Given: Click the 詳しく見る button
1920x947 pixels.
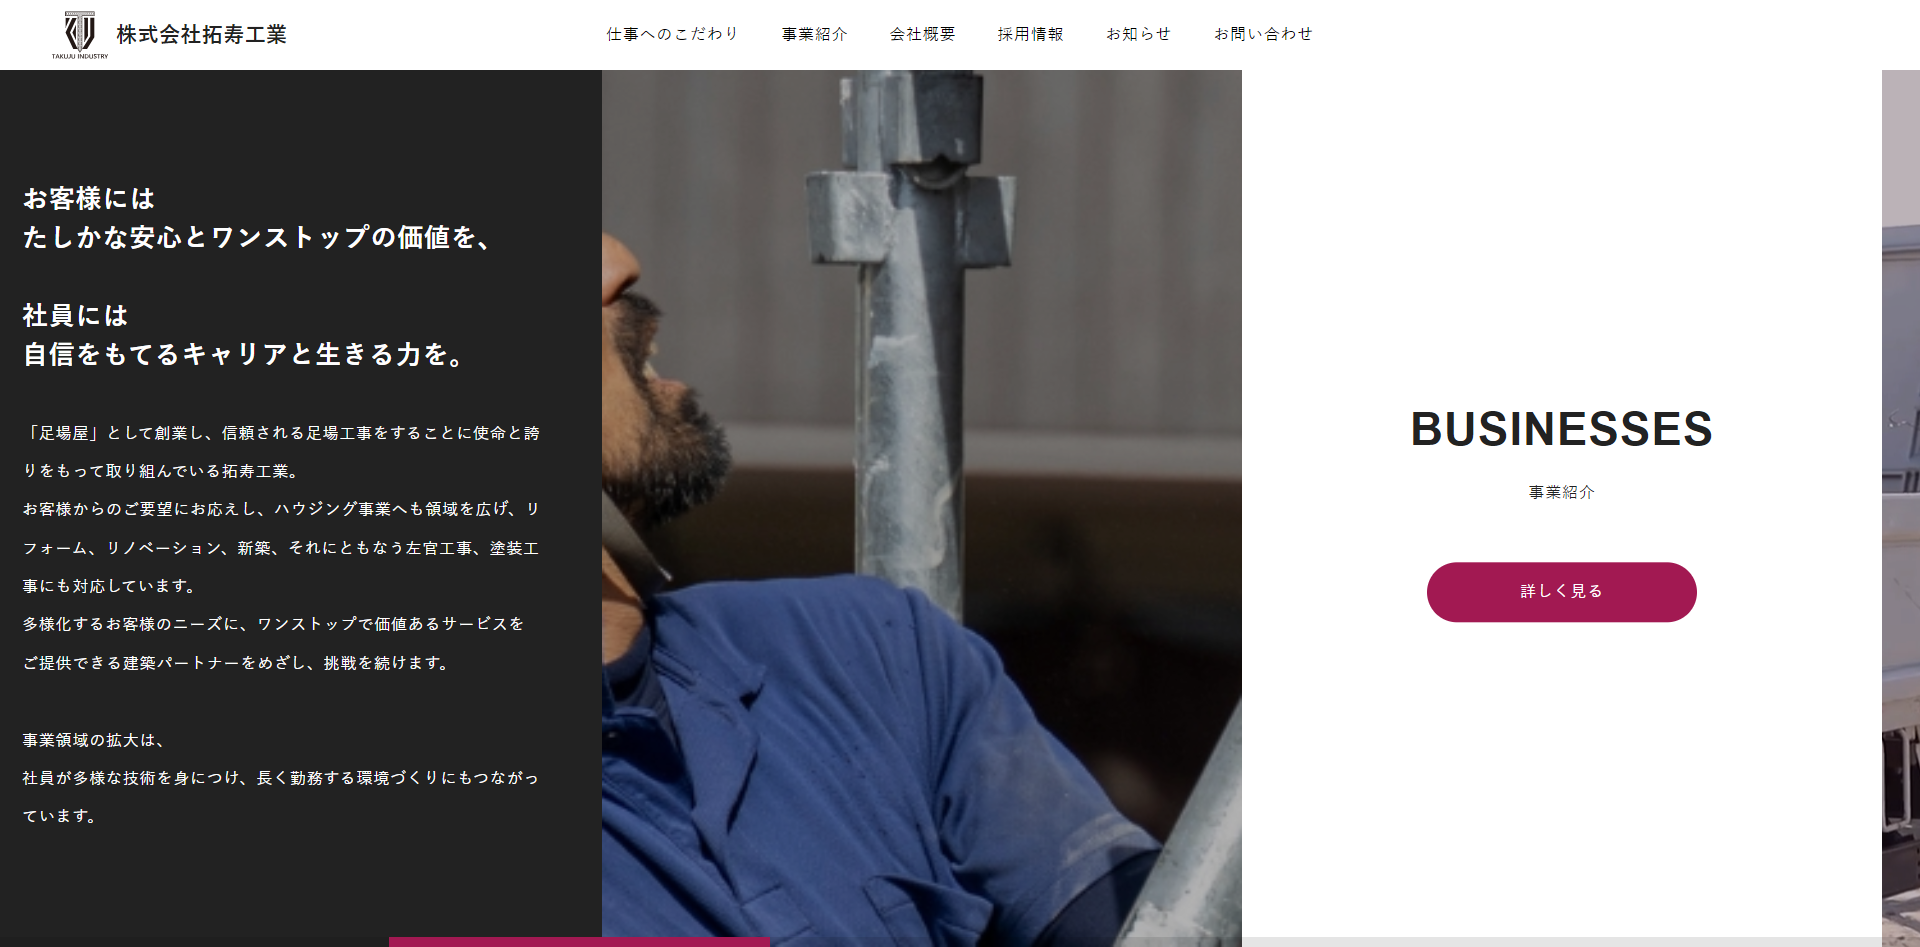Looking at the screenshot, I should (x=1562, y=592).
